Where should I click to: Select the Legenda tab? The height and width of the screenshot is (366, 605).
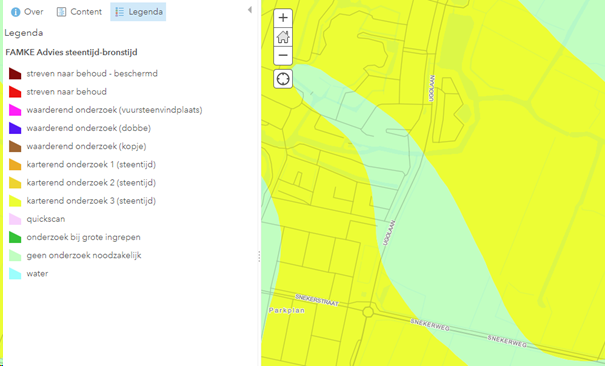(138, 12)
